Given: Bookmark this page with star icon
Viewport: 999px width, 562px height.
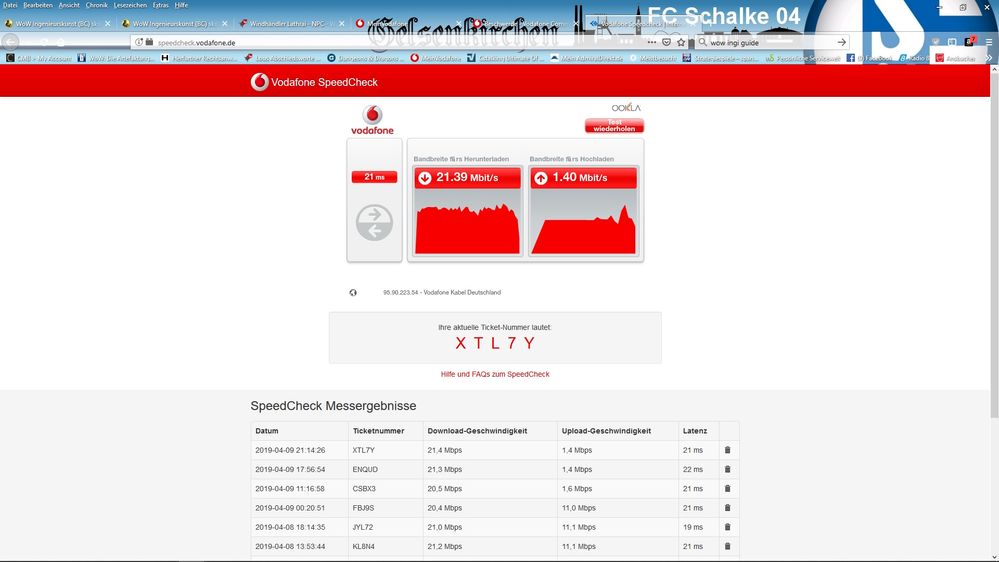Looking at the screenshot, I should point(681,42).
